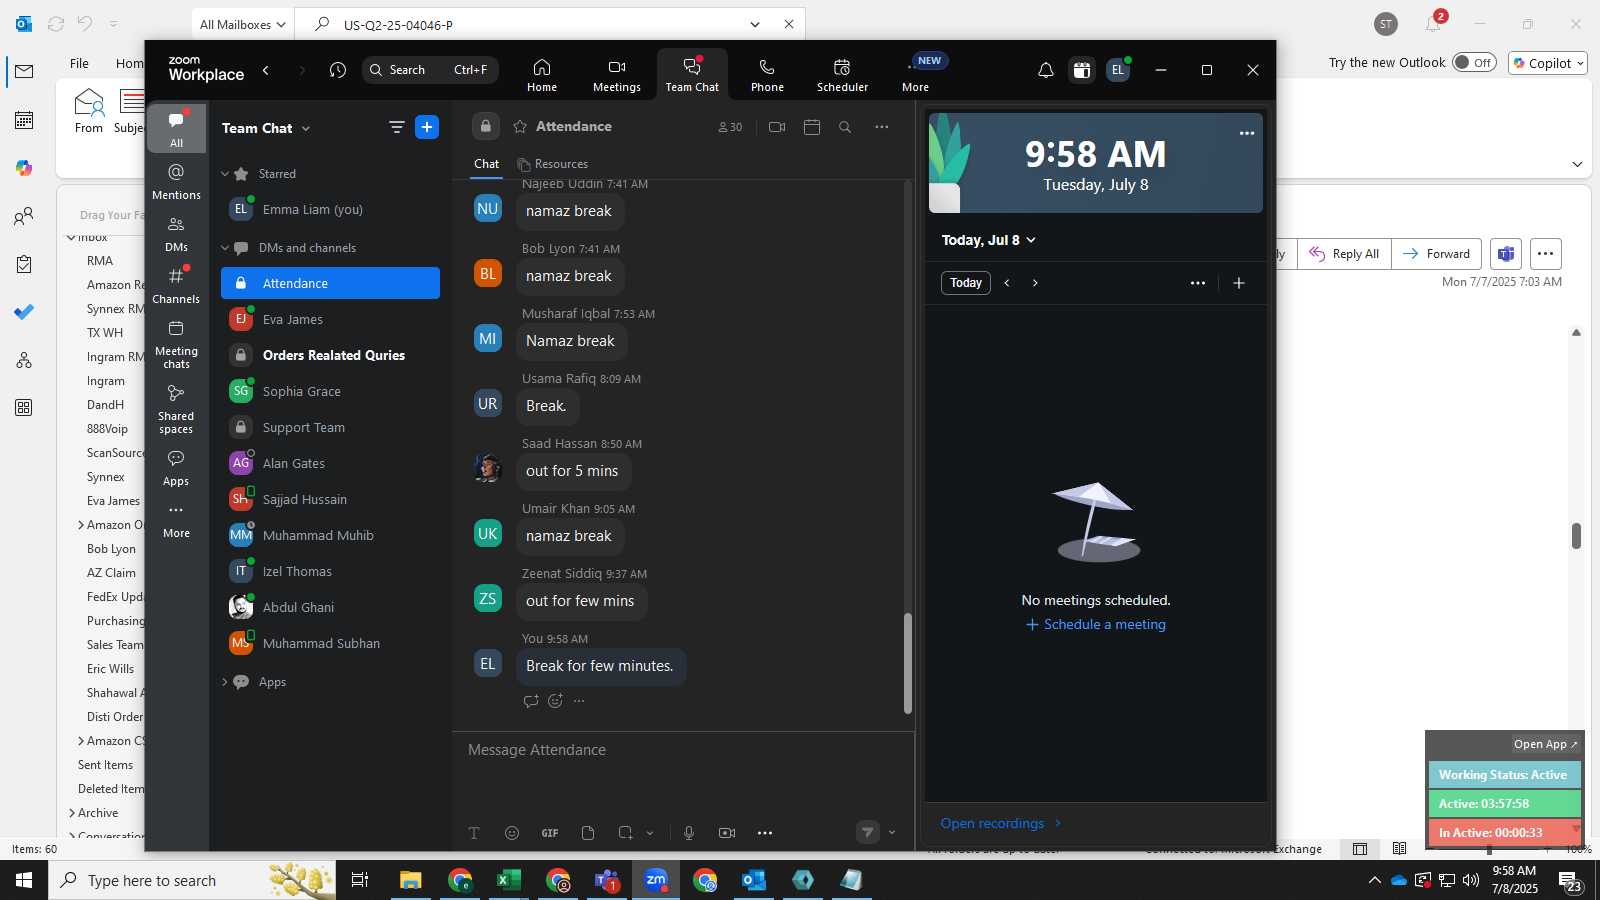Image resolution: width=1600 pixels, height=900 pixels.
Task: Reply to 'Break for few minutes' message
Action: tap(530, 701)
